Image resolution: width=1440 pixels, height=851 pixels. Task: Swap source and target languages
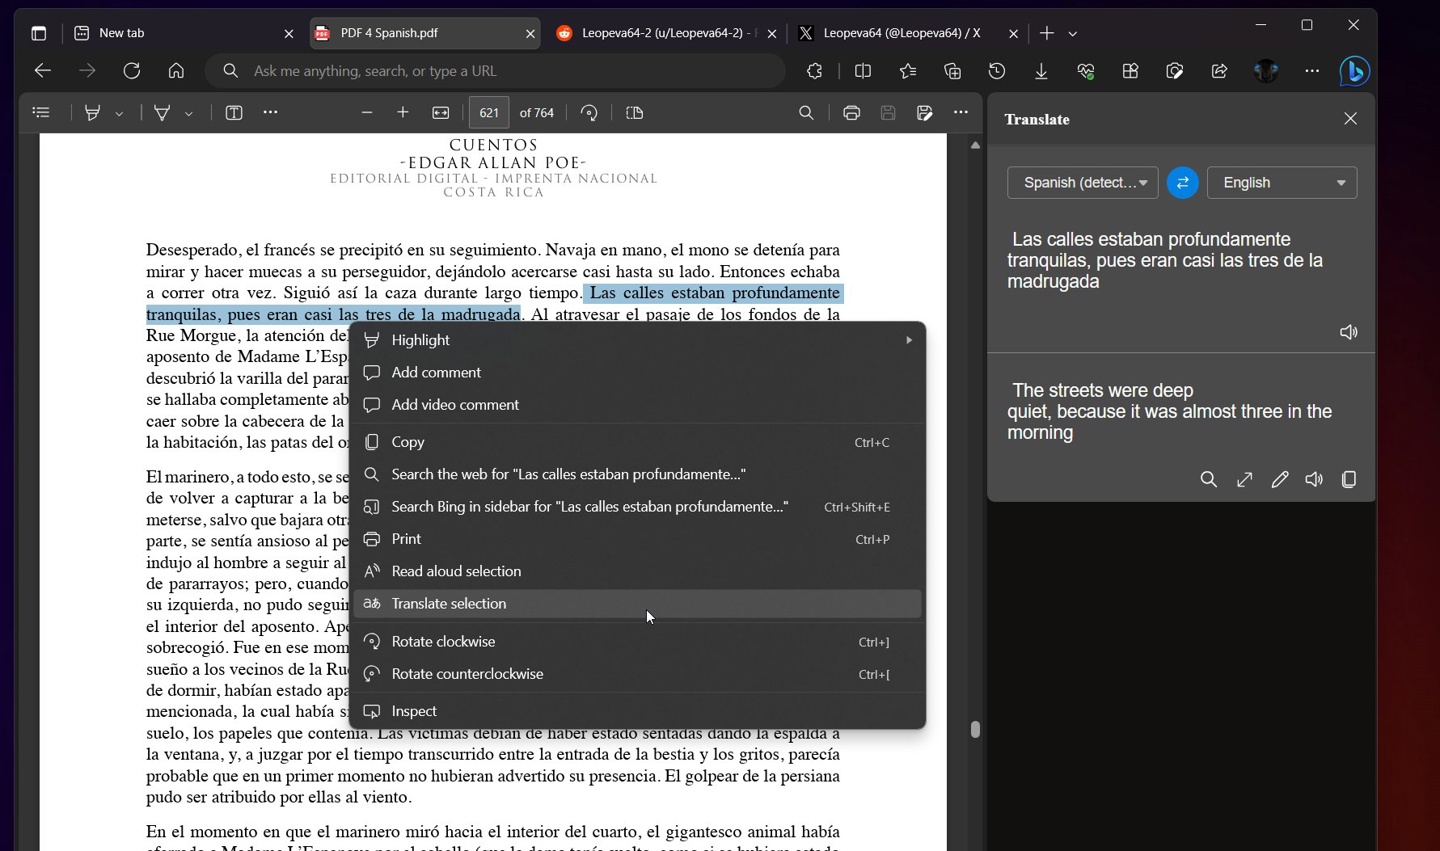coord(1183,183)
